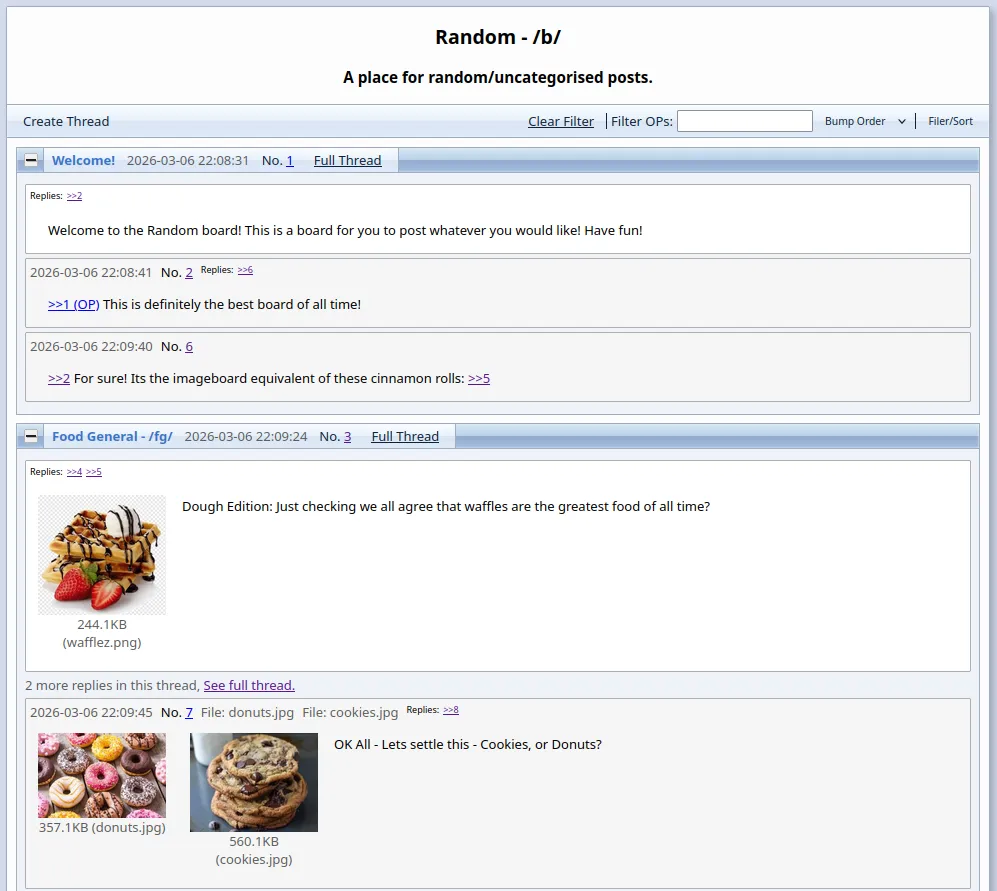
Task: Click post number 3 link
Action: click(x=347, y=436)
